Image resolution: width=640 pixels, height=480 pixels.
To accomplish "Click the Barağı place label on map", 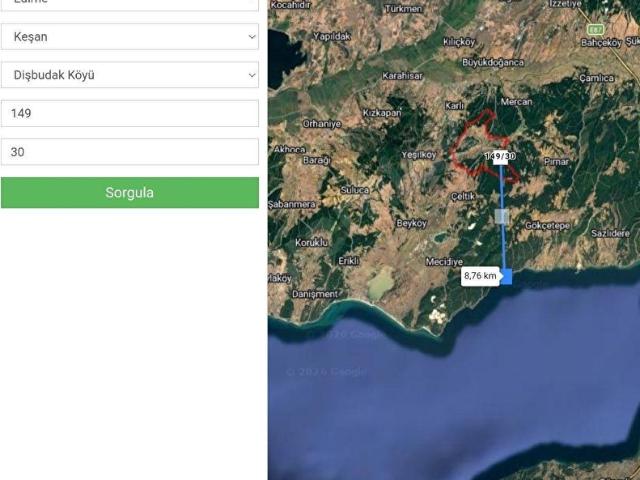I will click(x=316, y=160).
